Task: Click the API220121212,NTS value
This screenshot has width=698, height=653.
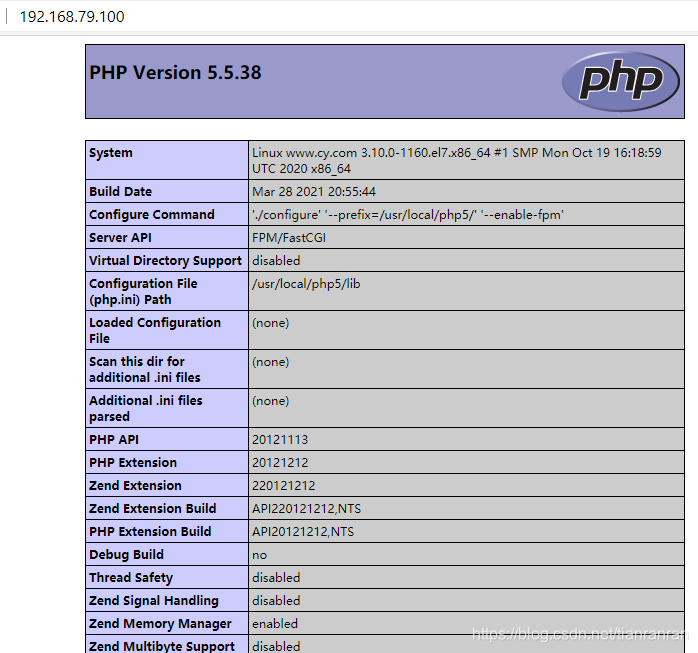Action: coord(307,509)
